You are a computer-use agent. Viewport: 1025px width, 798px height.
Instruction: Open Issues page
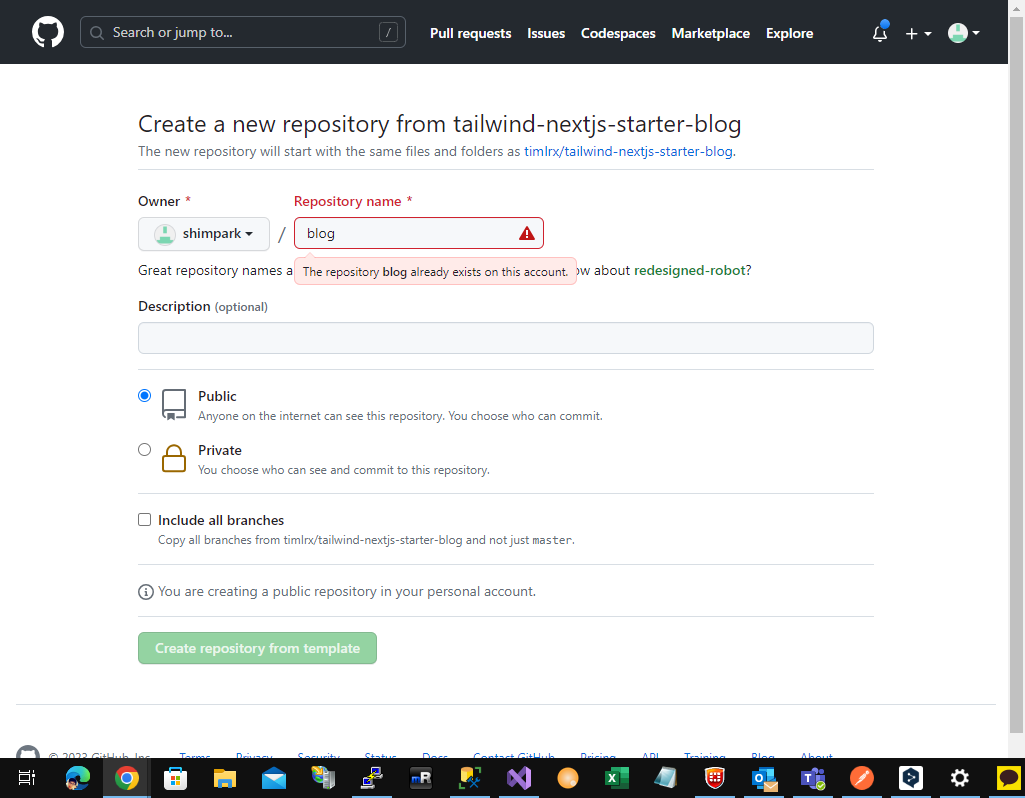pos(546,33)
